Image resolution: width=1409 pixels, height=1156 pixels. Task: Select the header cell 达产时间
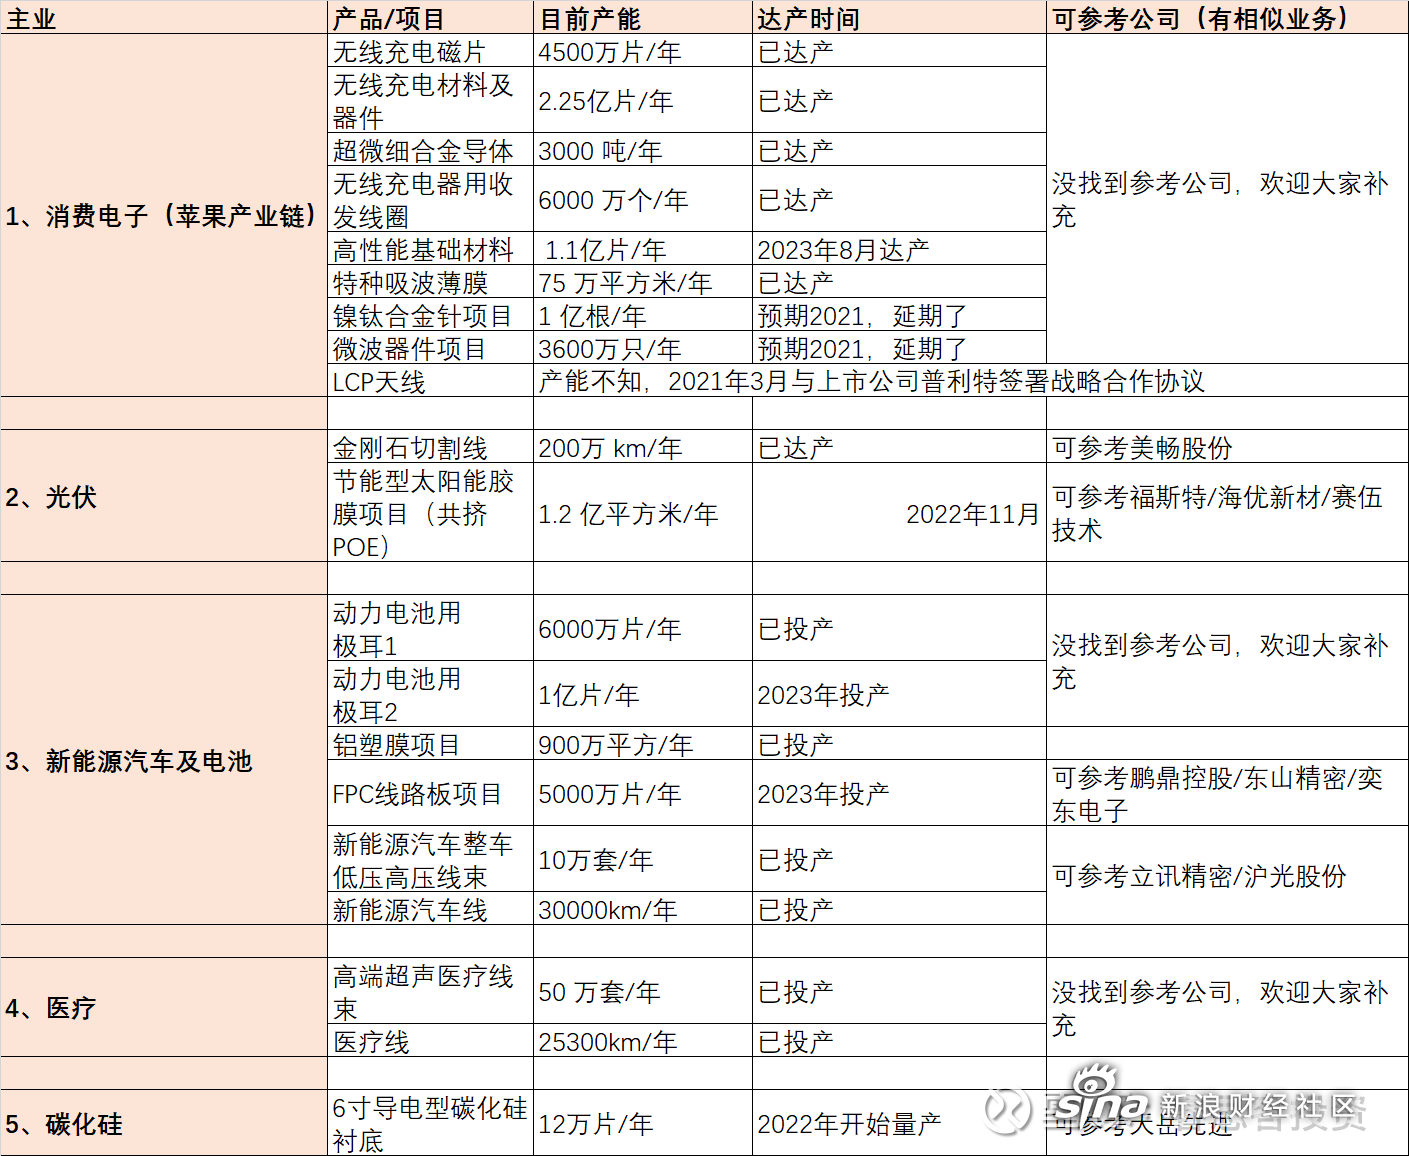[x=899, y=18]
